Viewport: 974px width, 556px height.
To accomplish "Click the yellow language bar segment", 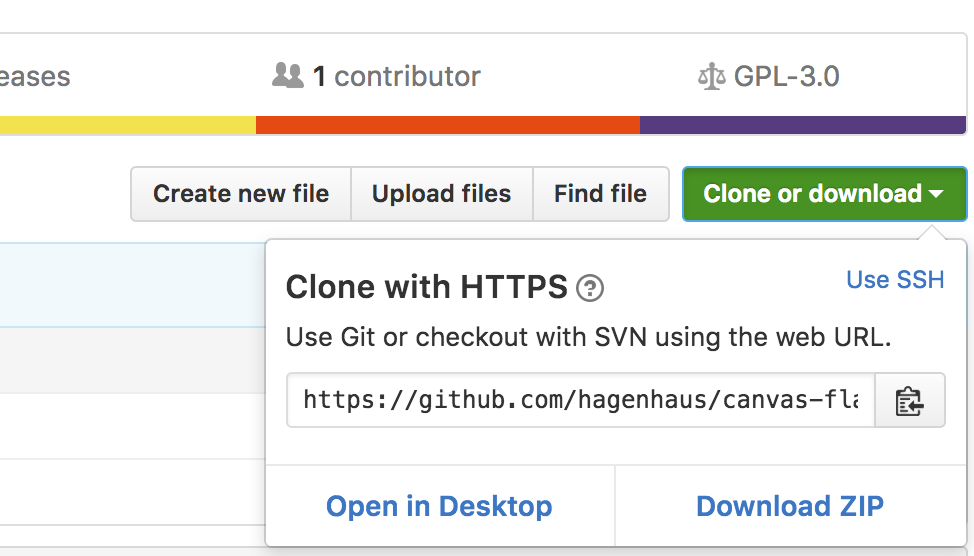I will coord(127,125).
